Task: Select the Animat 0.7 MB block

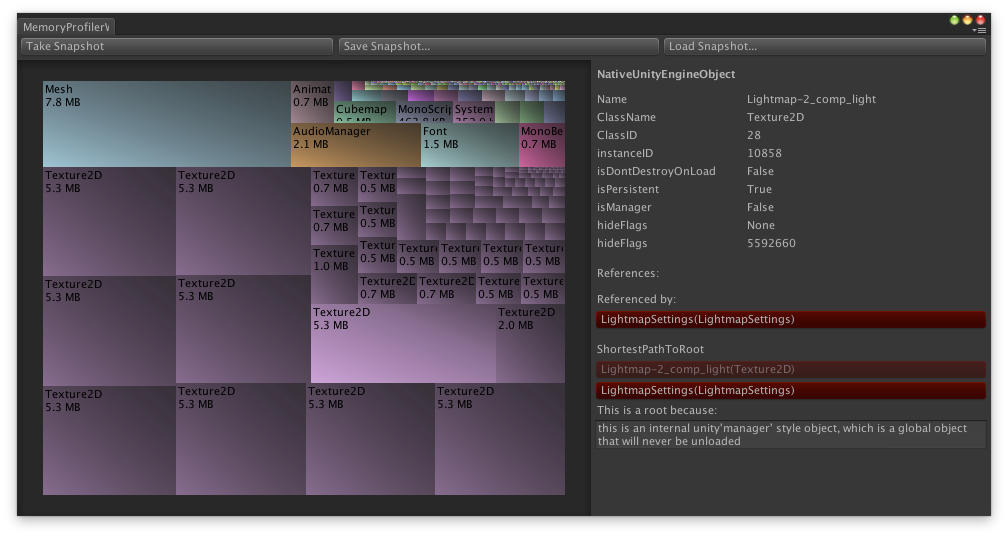Action: click(311, 102)
